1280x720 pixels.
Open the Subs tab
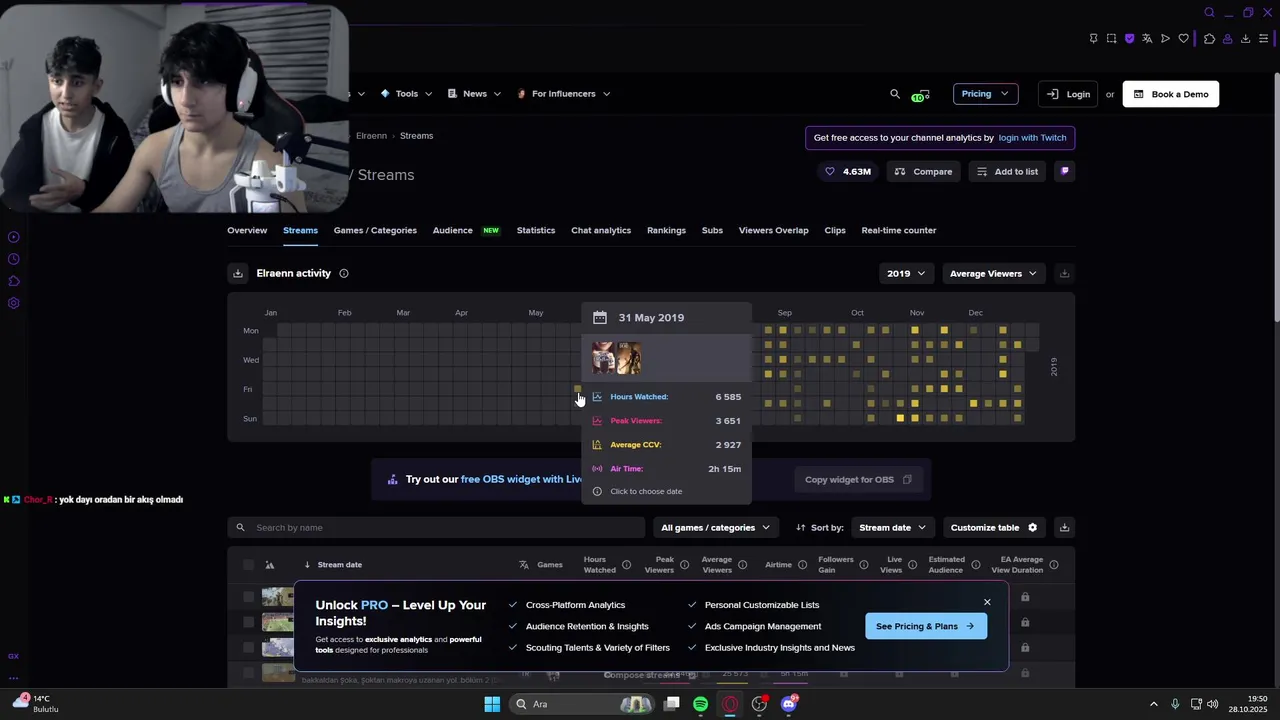[x=712, y=230]
